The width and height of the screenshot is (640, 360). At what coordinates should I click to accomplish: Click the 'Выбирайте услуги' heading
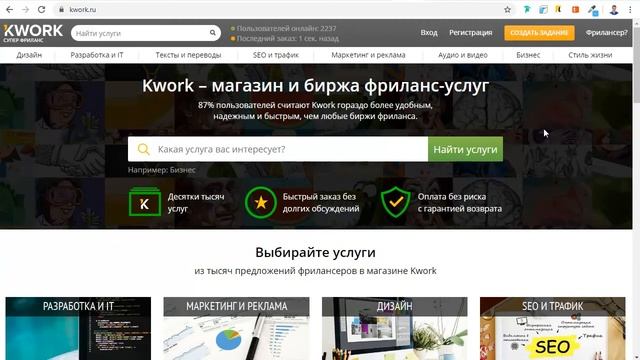[316, 252]
